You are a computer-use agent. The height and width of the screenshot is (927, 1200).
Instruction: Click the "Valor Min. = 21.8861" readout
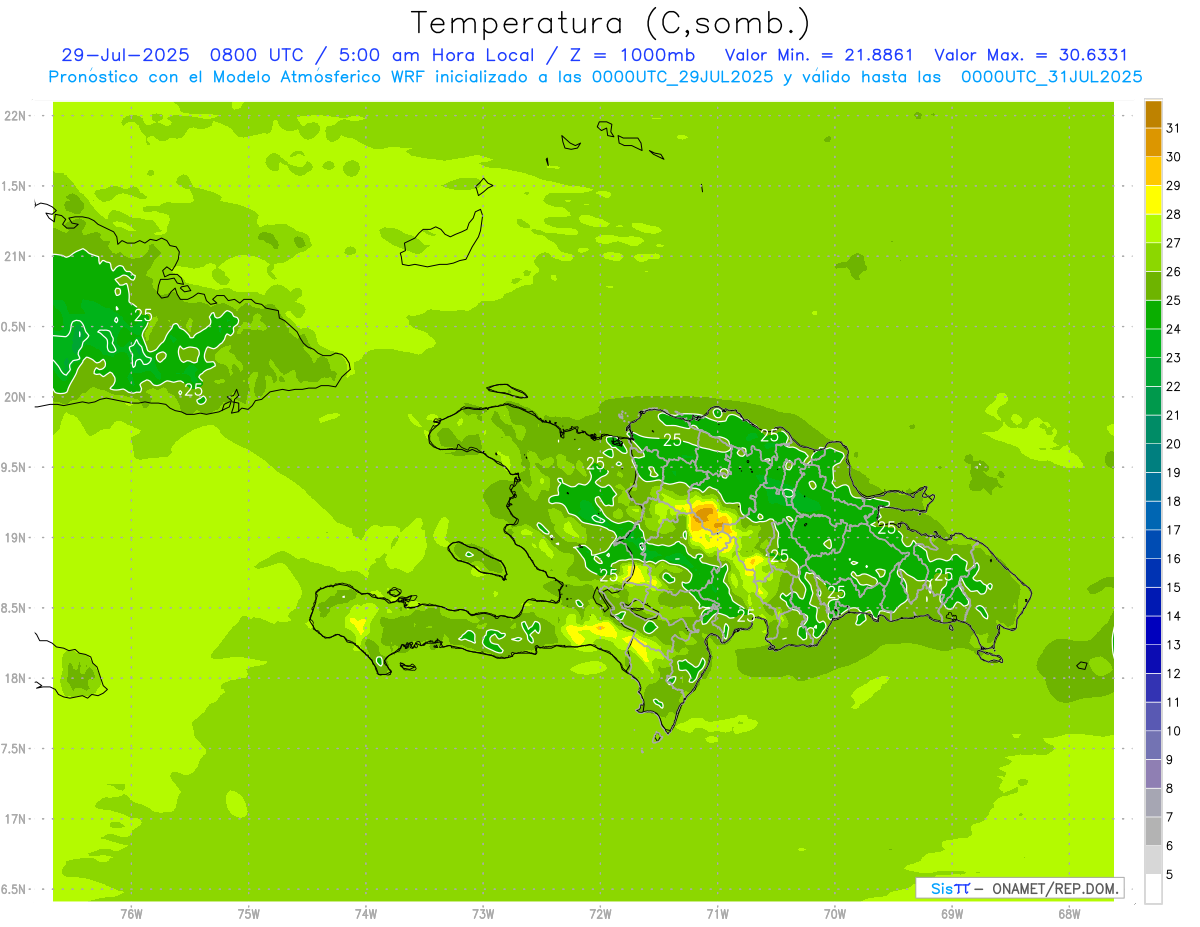(x=819, y=55)
